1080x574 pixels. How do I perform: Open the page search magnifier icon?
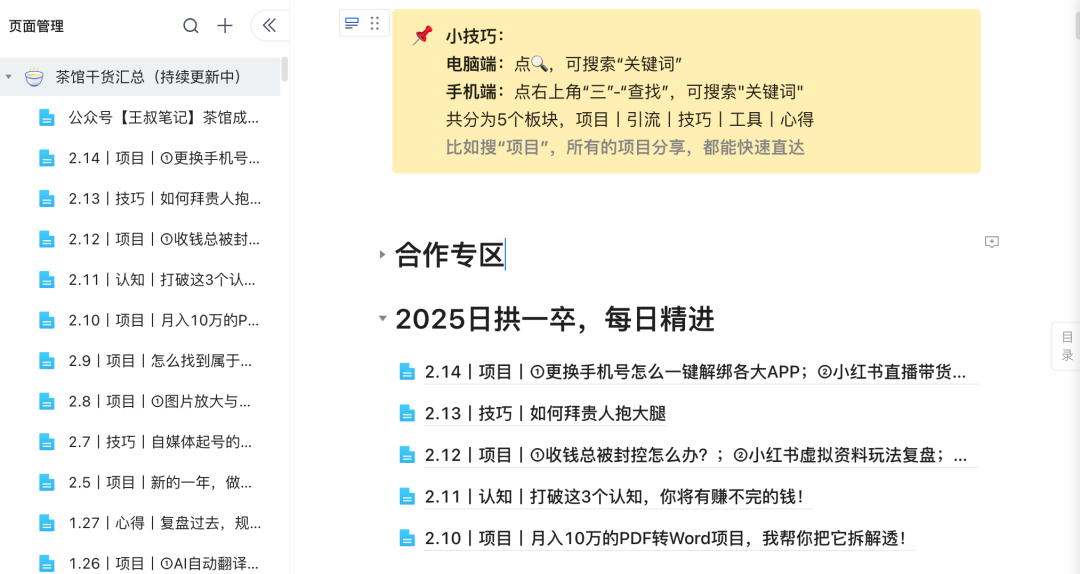pyautogui.click(x=191, y=26)
